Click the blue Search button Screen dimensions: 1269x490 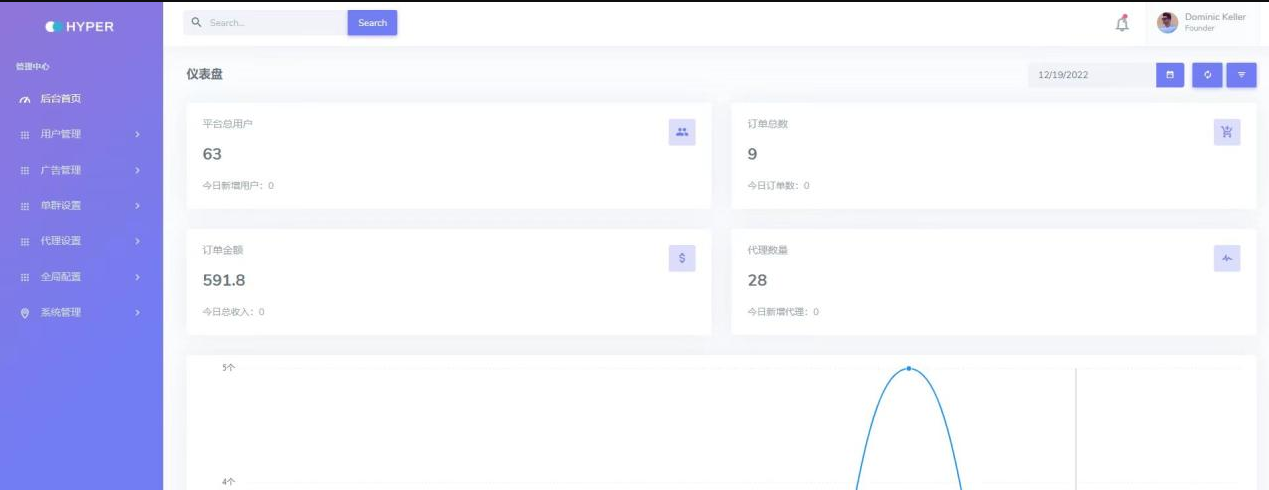372,23
